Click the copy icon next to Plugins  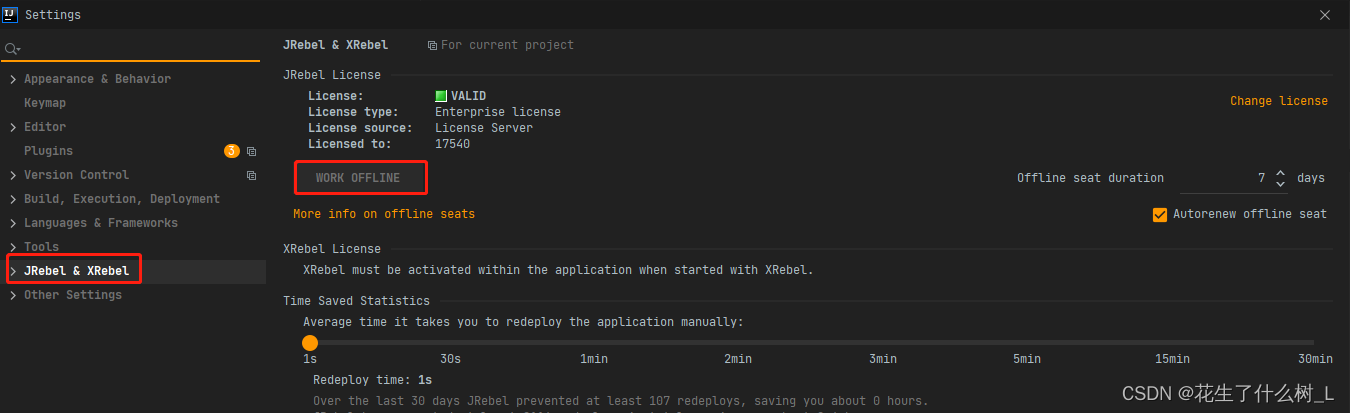(252, 152)
